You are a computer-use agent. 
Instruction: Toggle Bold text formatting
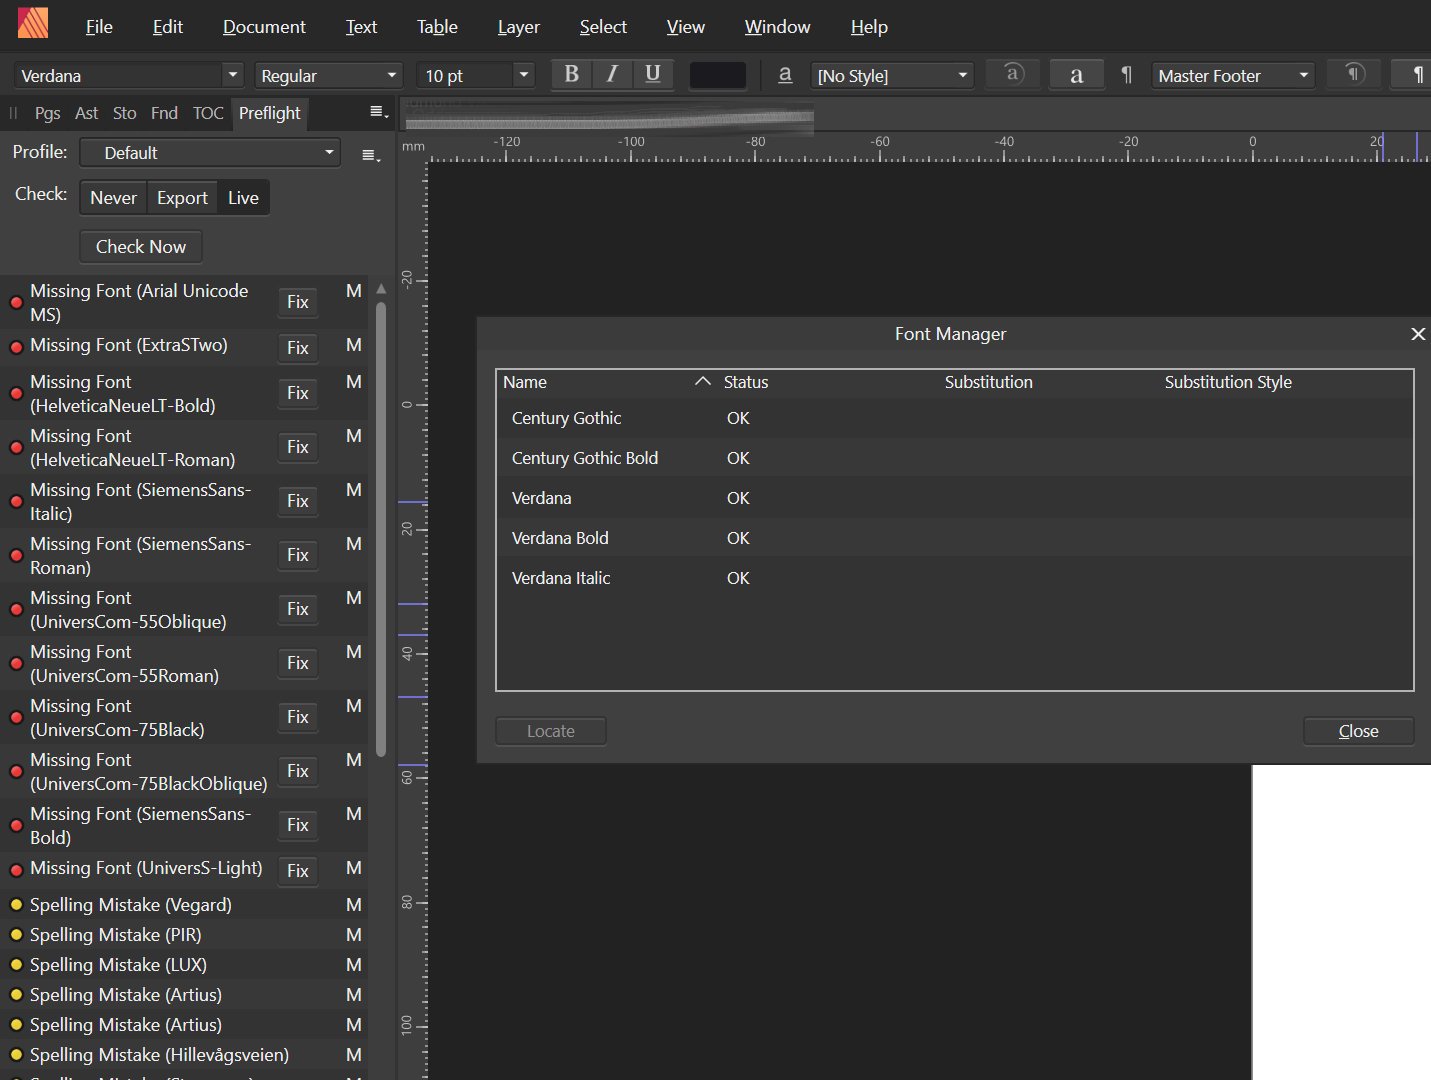pyautogui.click(x=571, y=74)
